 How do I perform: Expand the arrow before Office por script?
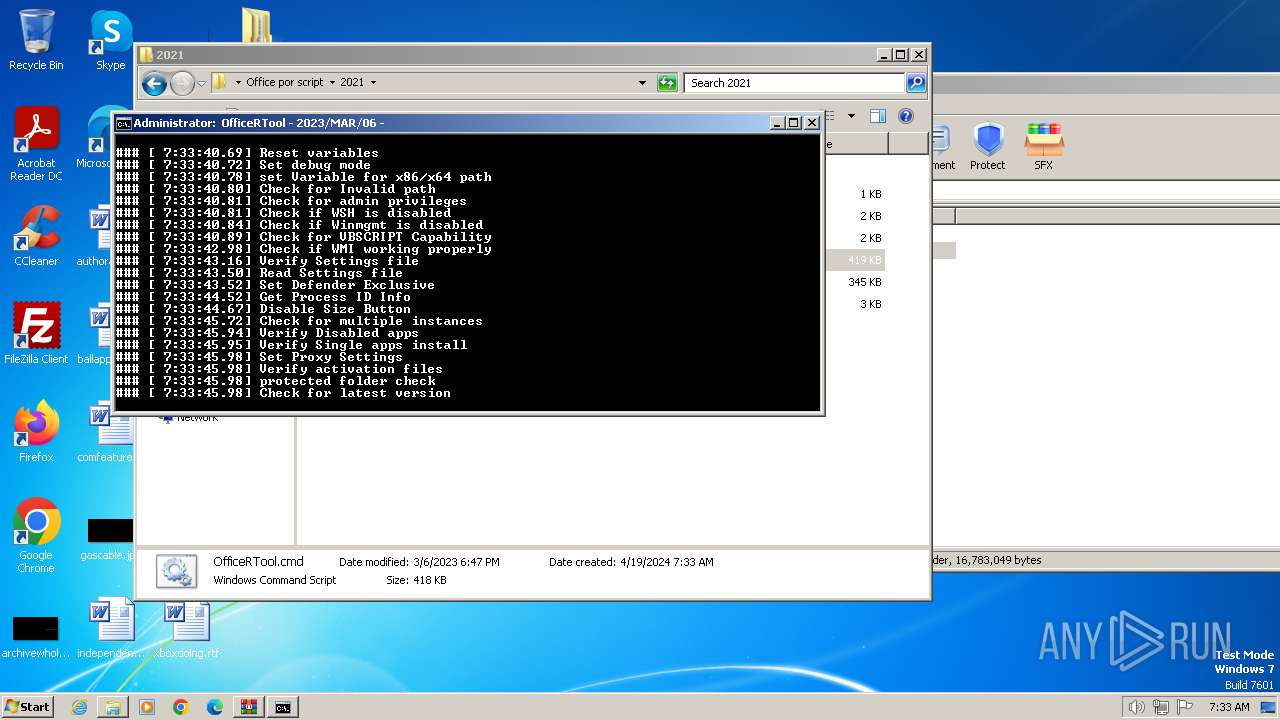click(238, 83)
